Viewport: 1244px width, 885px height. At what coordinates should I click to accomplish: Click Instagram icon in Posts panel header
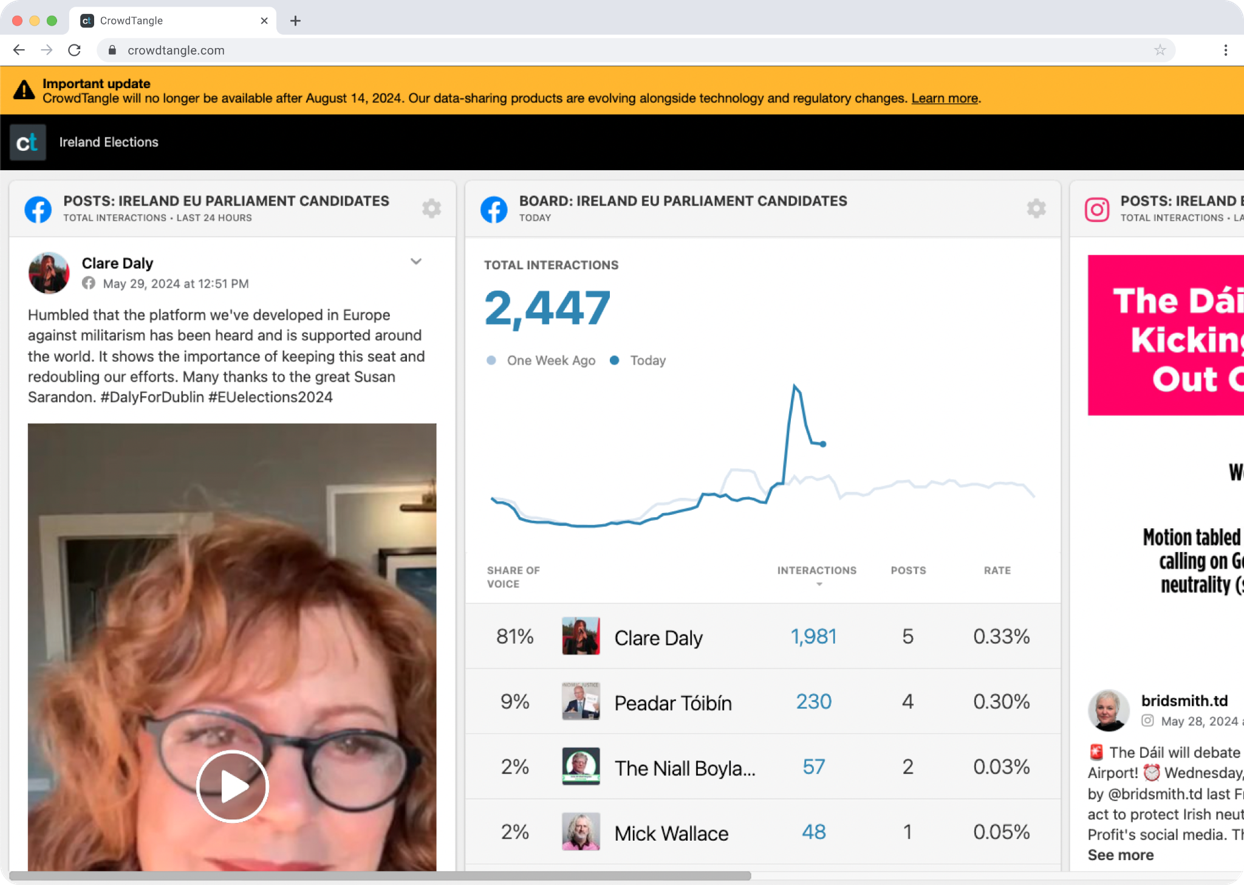pos(1097,209)
